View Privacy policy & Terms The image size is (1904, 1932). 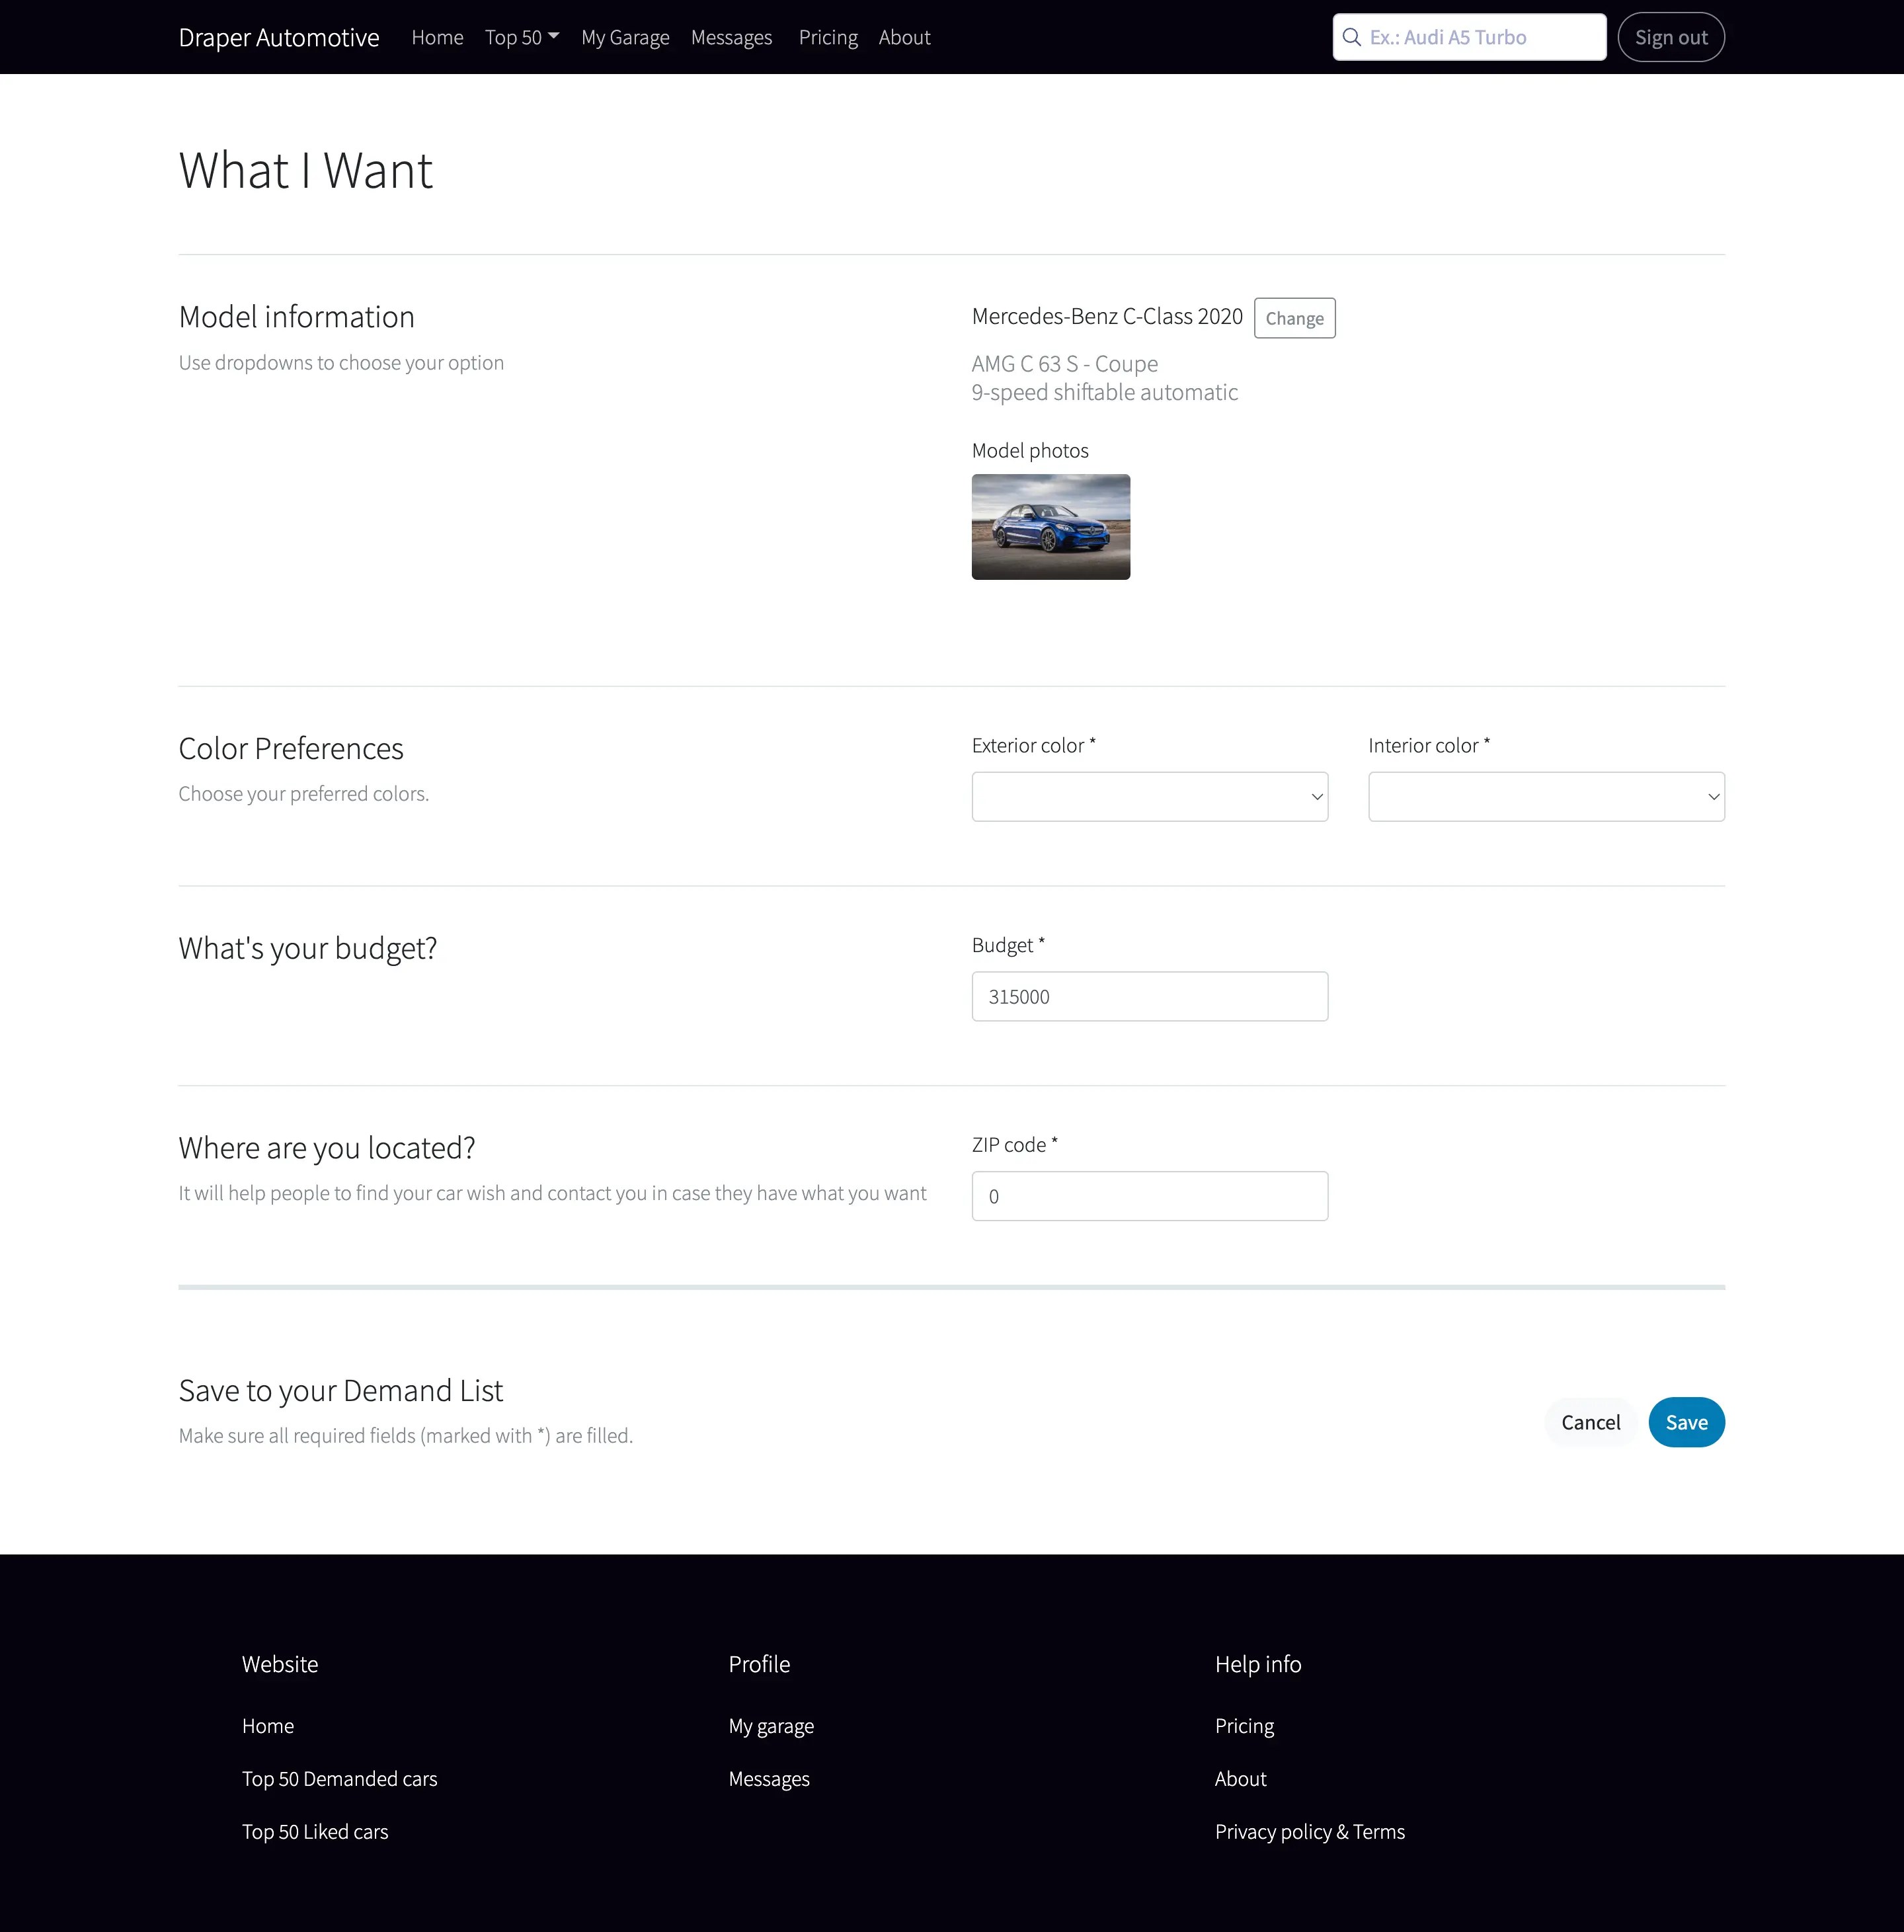(1310, 1832)
